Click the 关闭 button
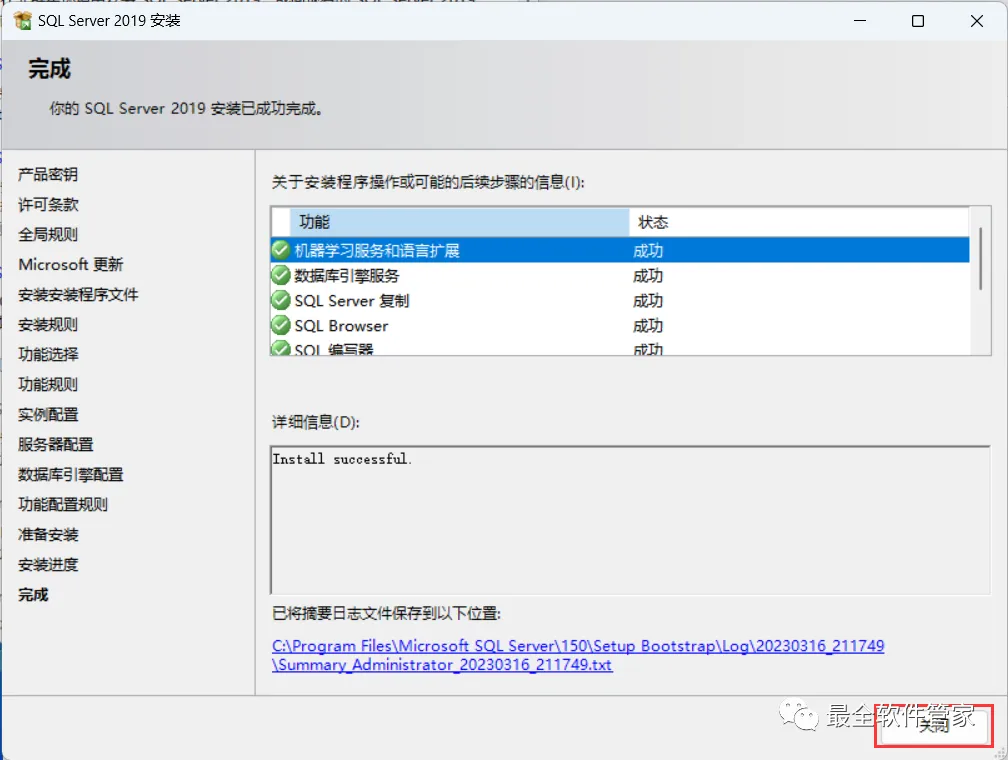 coord(934,726)
